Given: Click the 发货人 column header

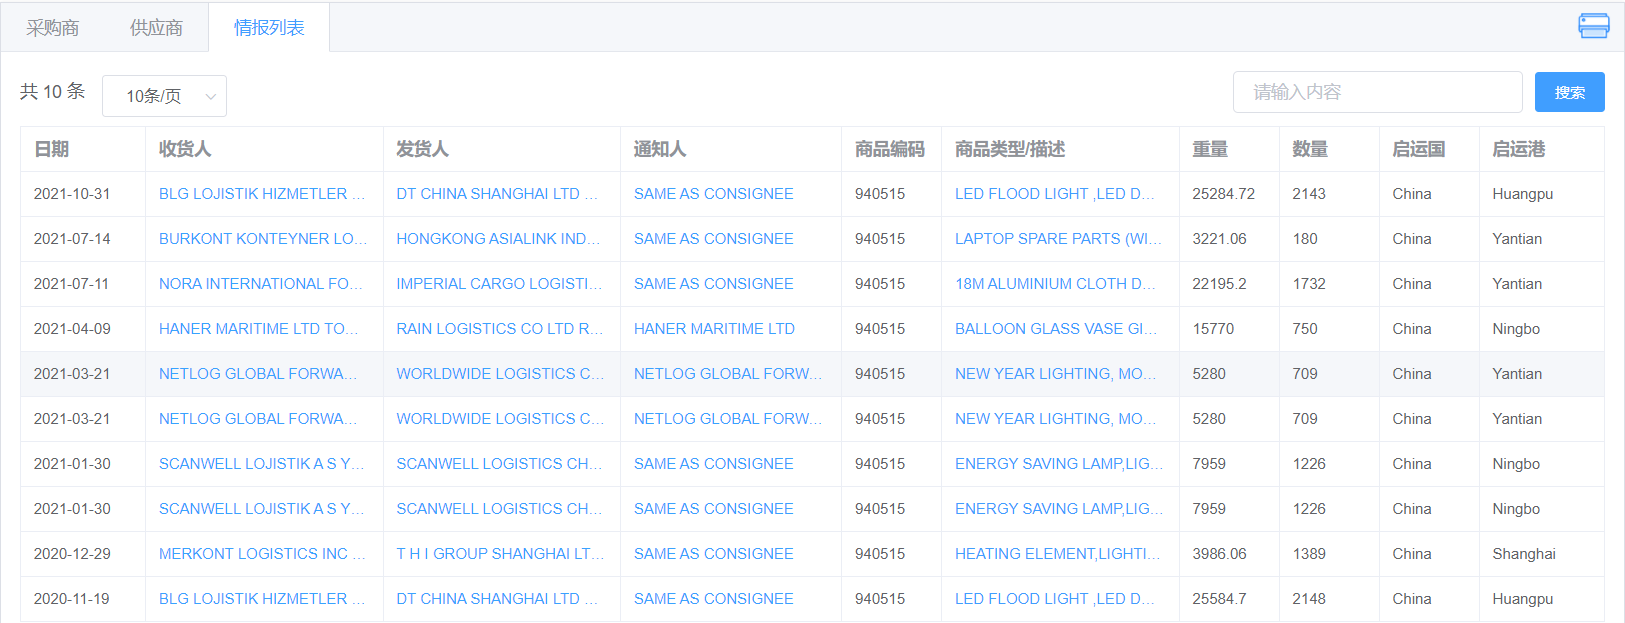Looking at the screenshot, I should (x=422, y=149).
